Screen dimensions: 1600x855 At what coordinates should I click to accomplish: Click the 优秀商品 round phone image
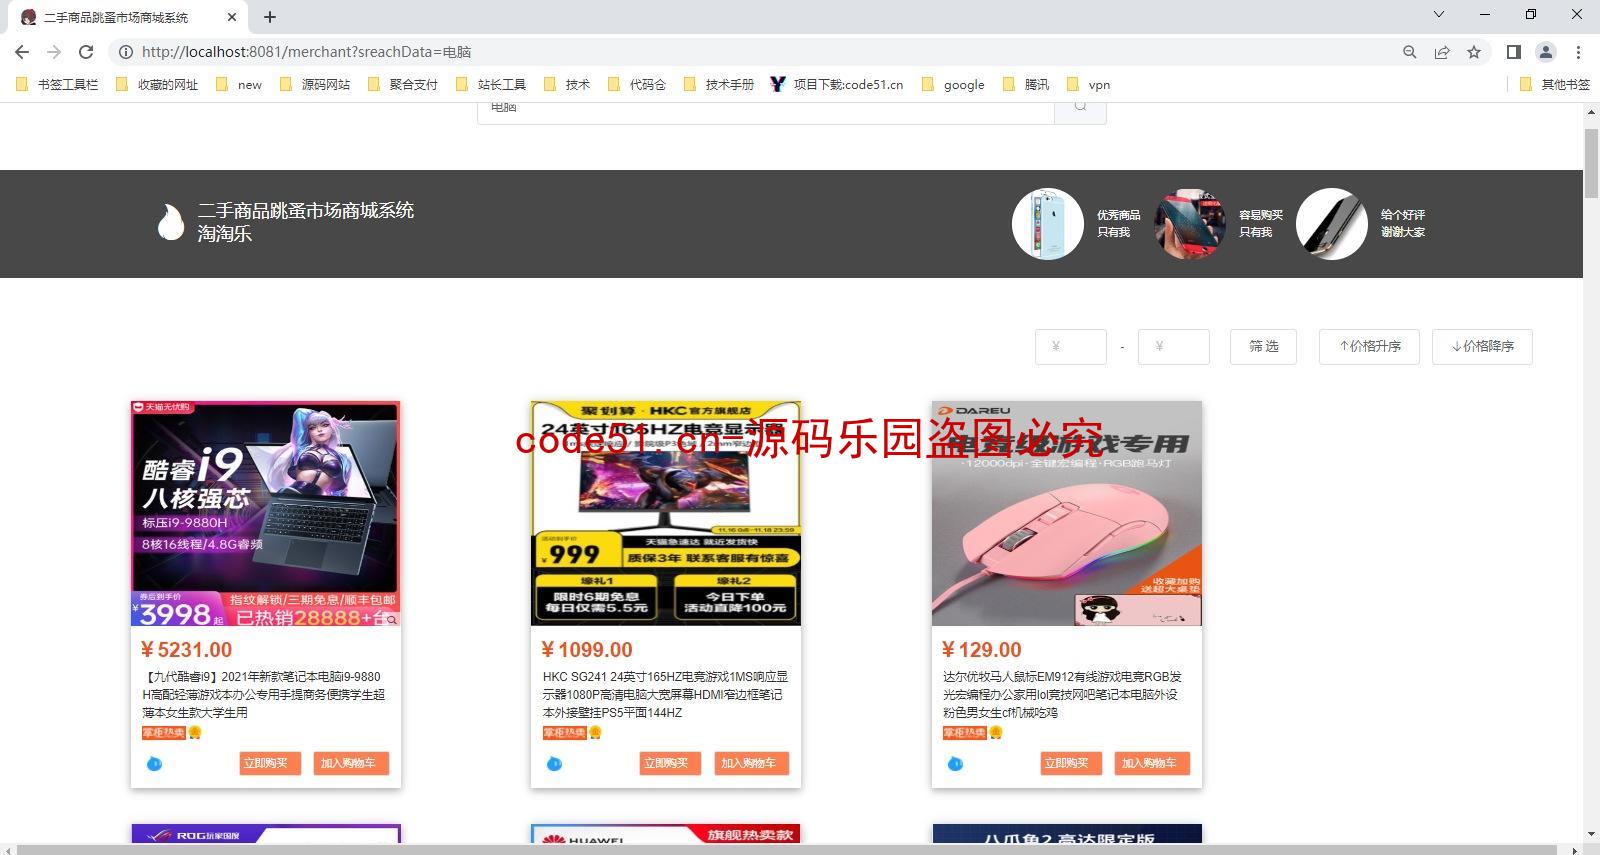click(1048, 224)
